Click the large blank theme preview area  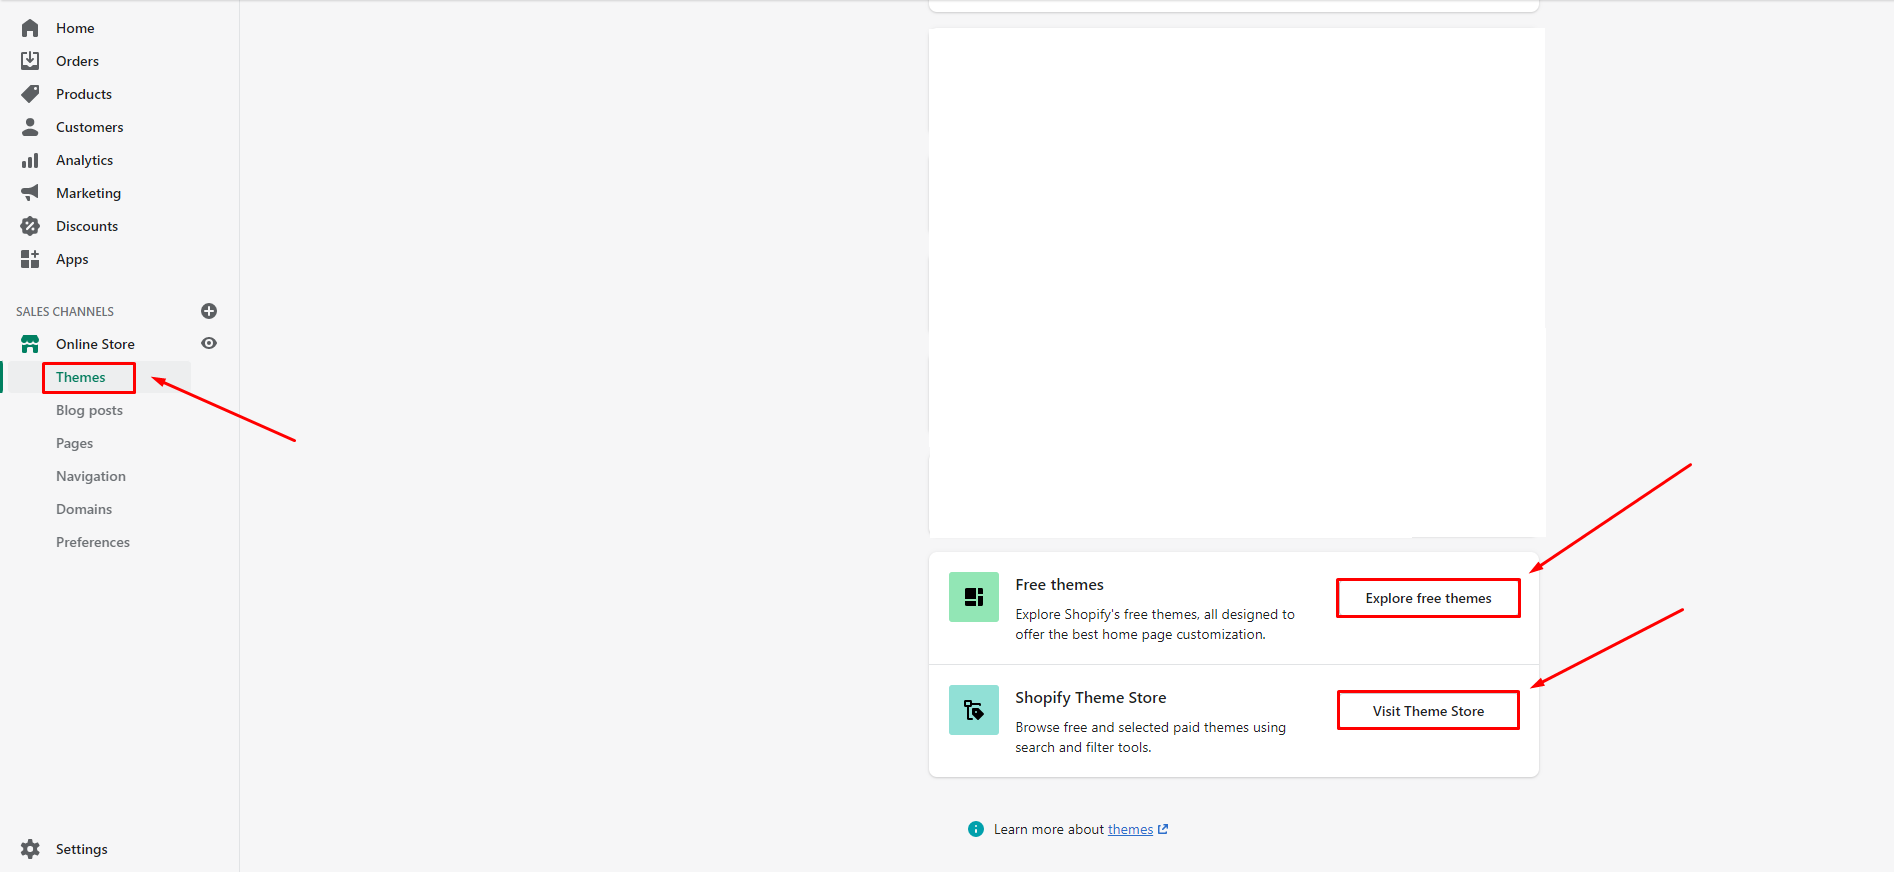coord(1237,282)
